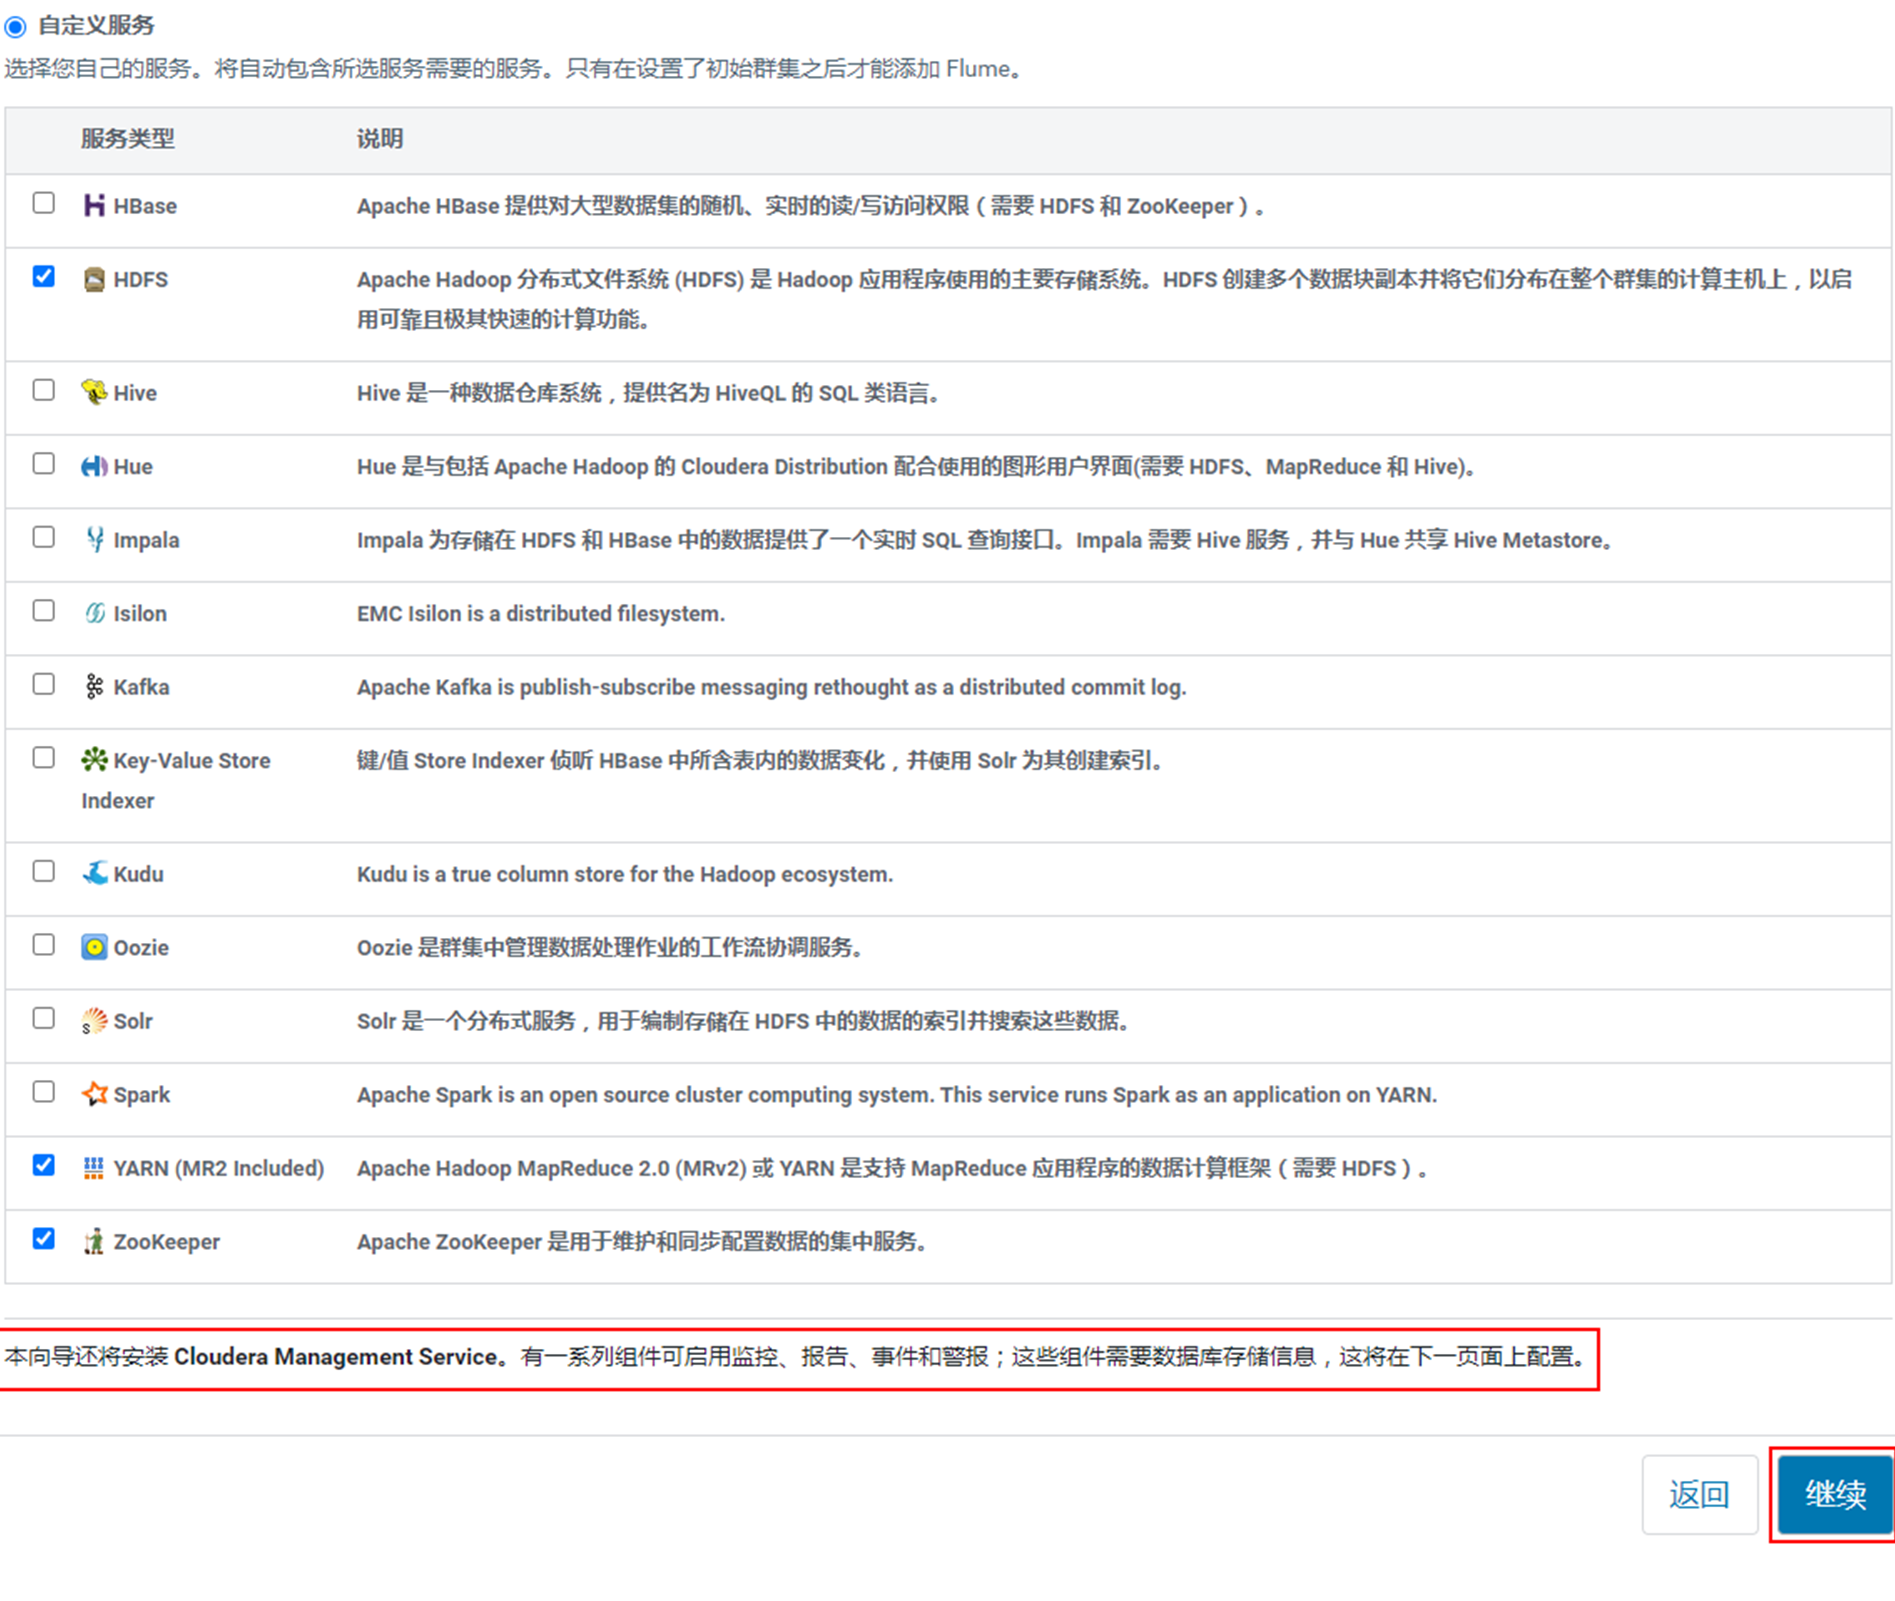Click the 'EMC Isilon is a distributed filesystem' description
1895x1601 pixels.
coord(541,613)
